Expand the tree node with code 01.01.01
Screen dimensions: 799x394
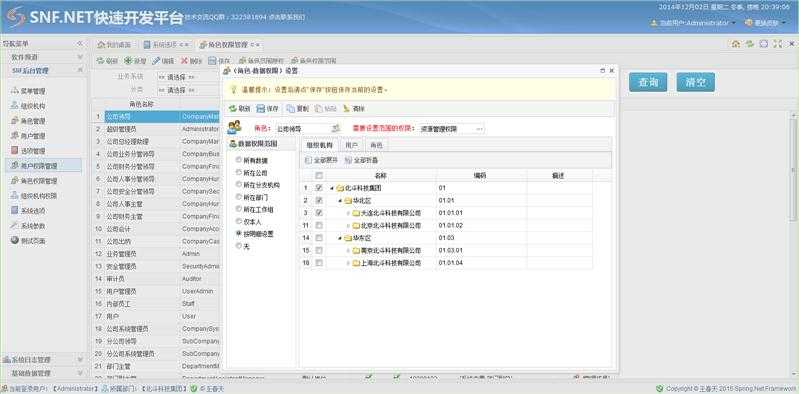tap(348, 213)
